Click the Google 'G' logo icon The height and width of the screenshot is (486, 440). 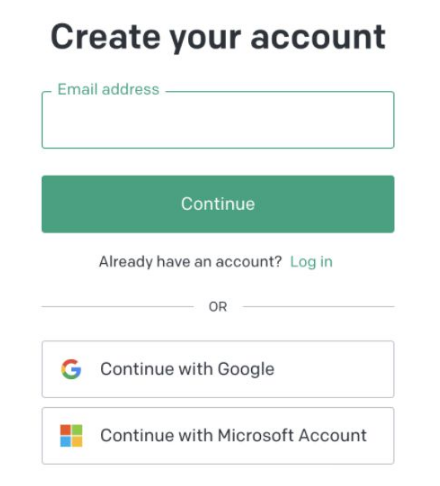(71, 369)
